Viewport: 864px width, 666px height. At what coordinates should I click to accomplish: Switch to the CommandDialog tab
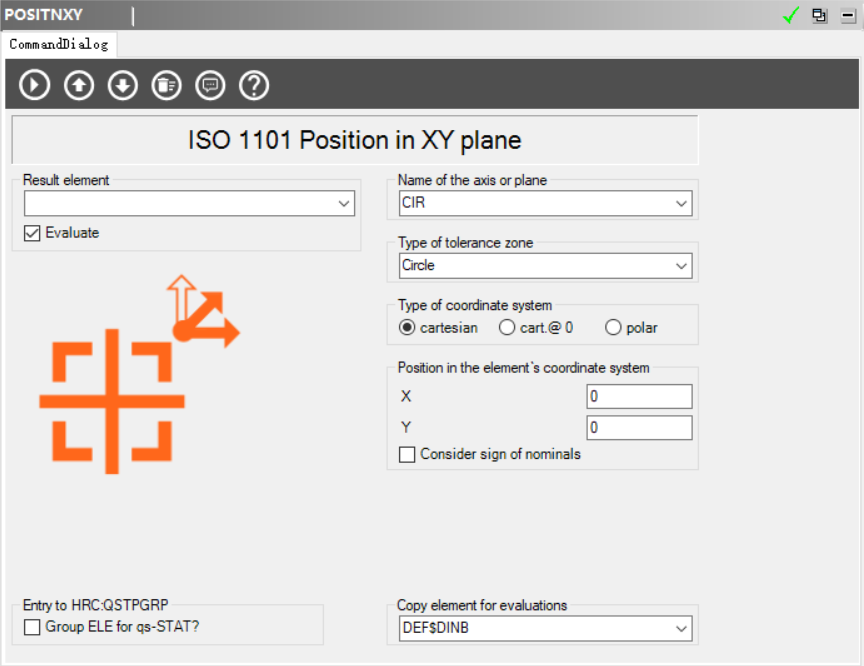coord(58,44)
